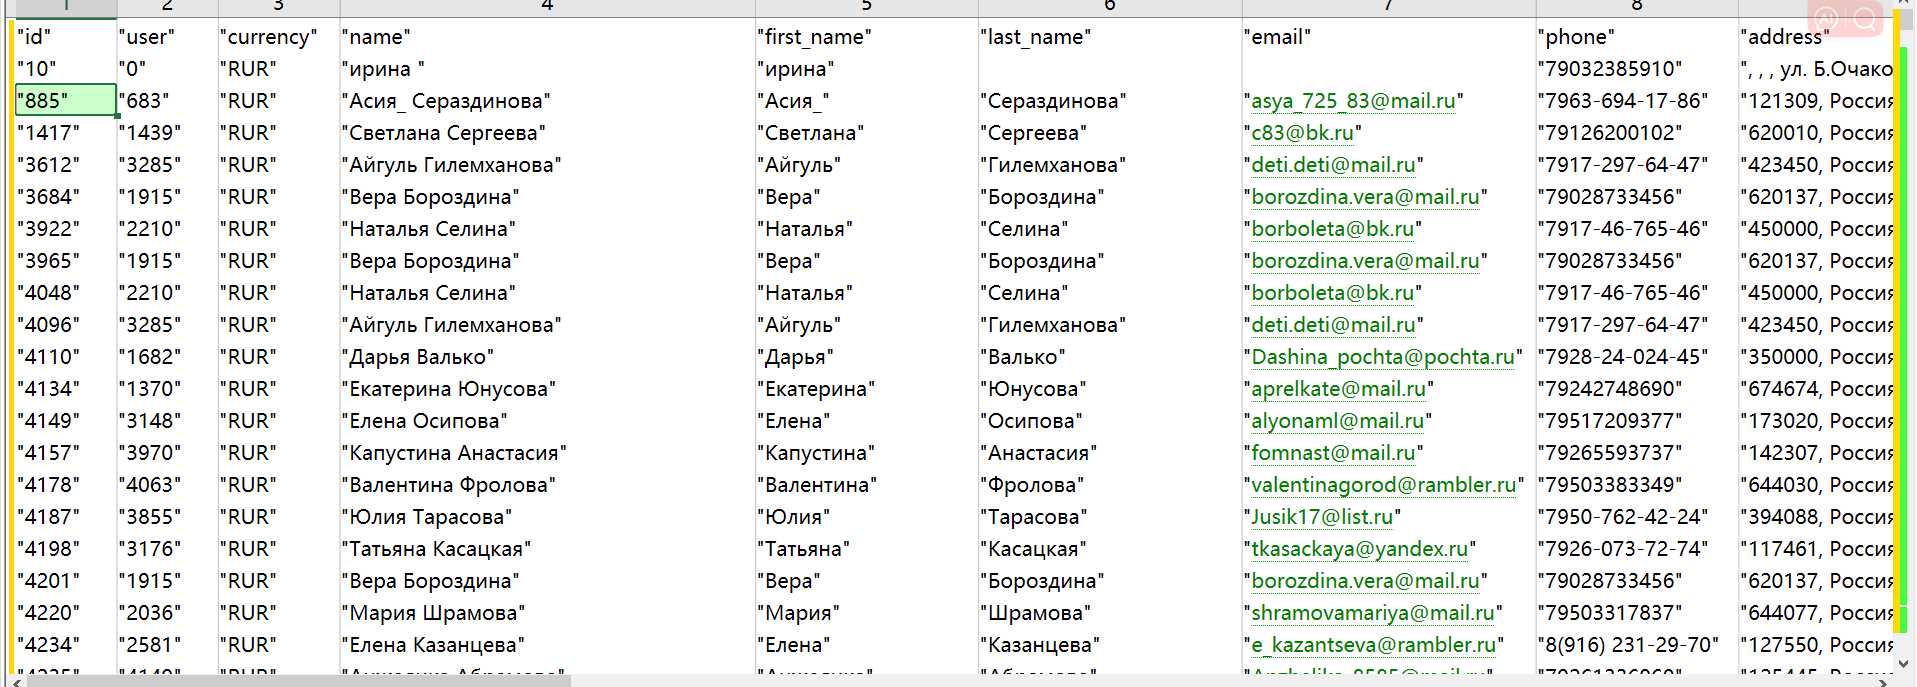The image size is (1917, 687).
Task: Select id cell "4110"
Action: (x=66, y=357)
